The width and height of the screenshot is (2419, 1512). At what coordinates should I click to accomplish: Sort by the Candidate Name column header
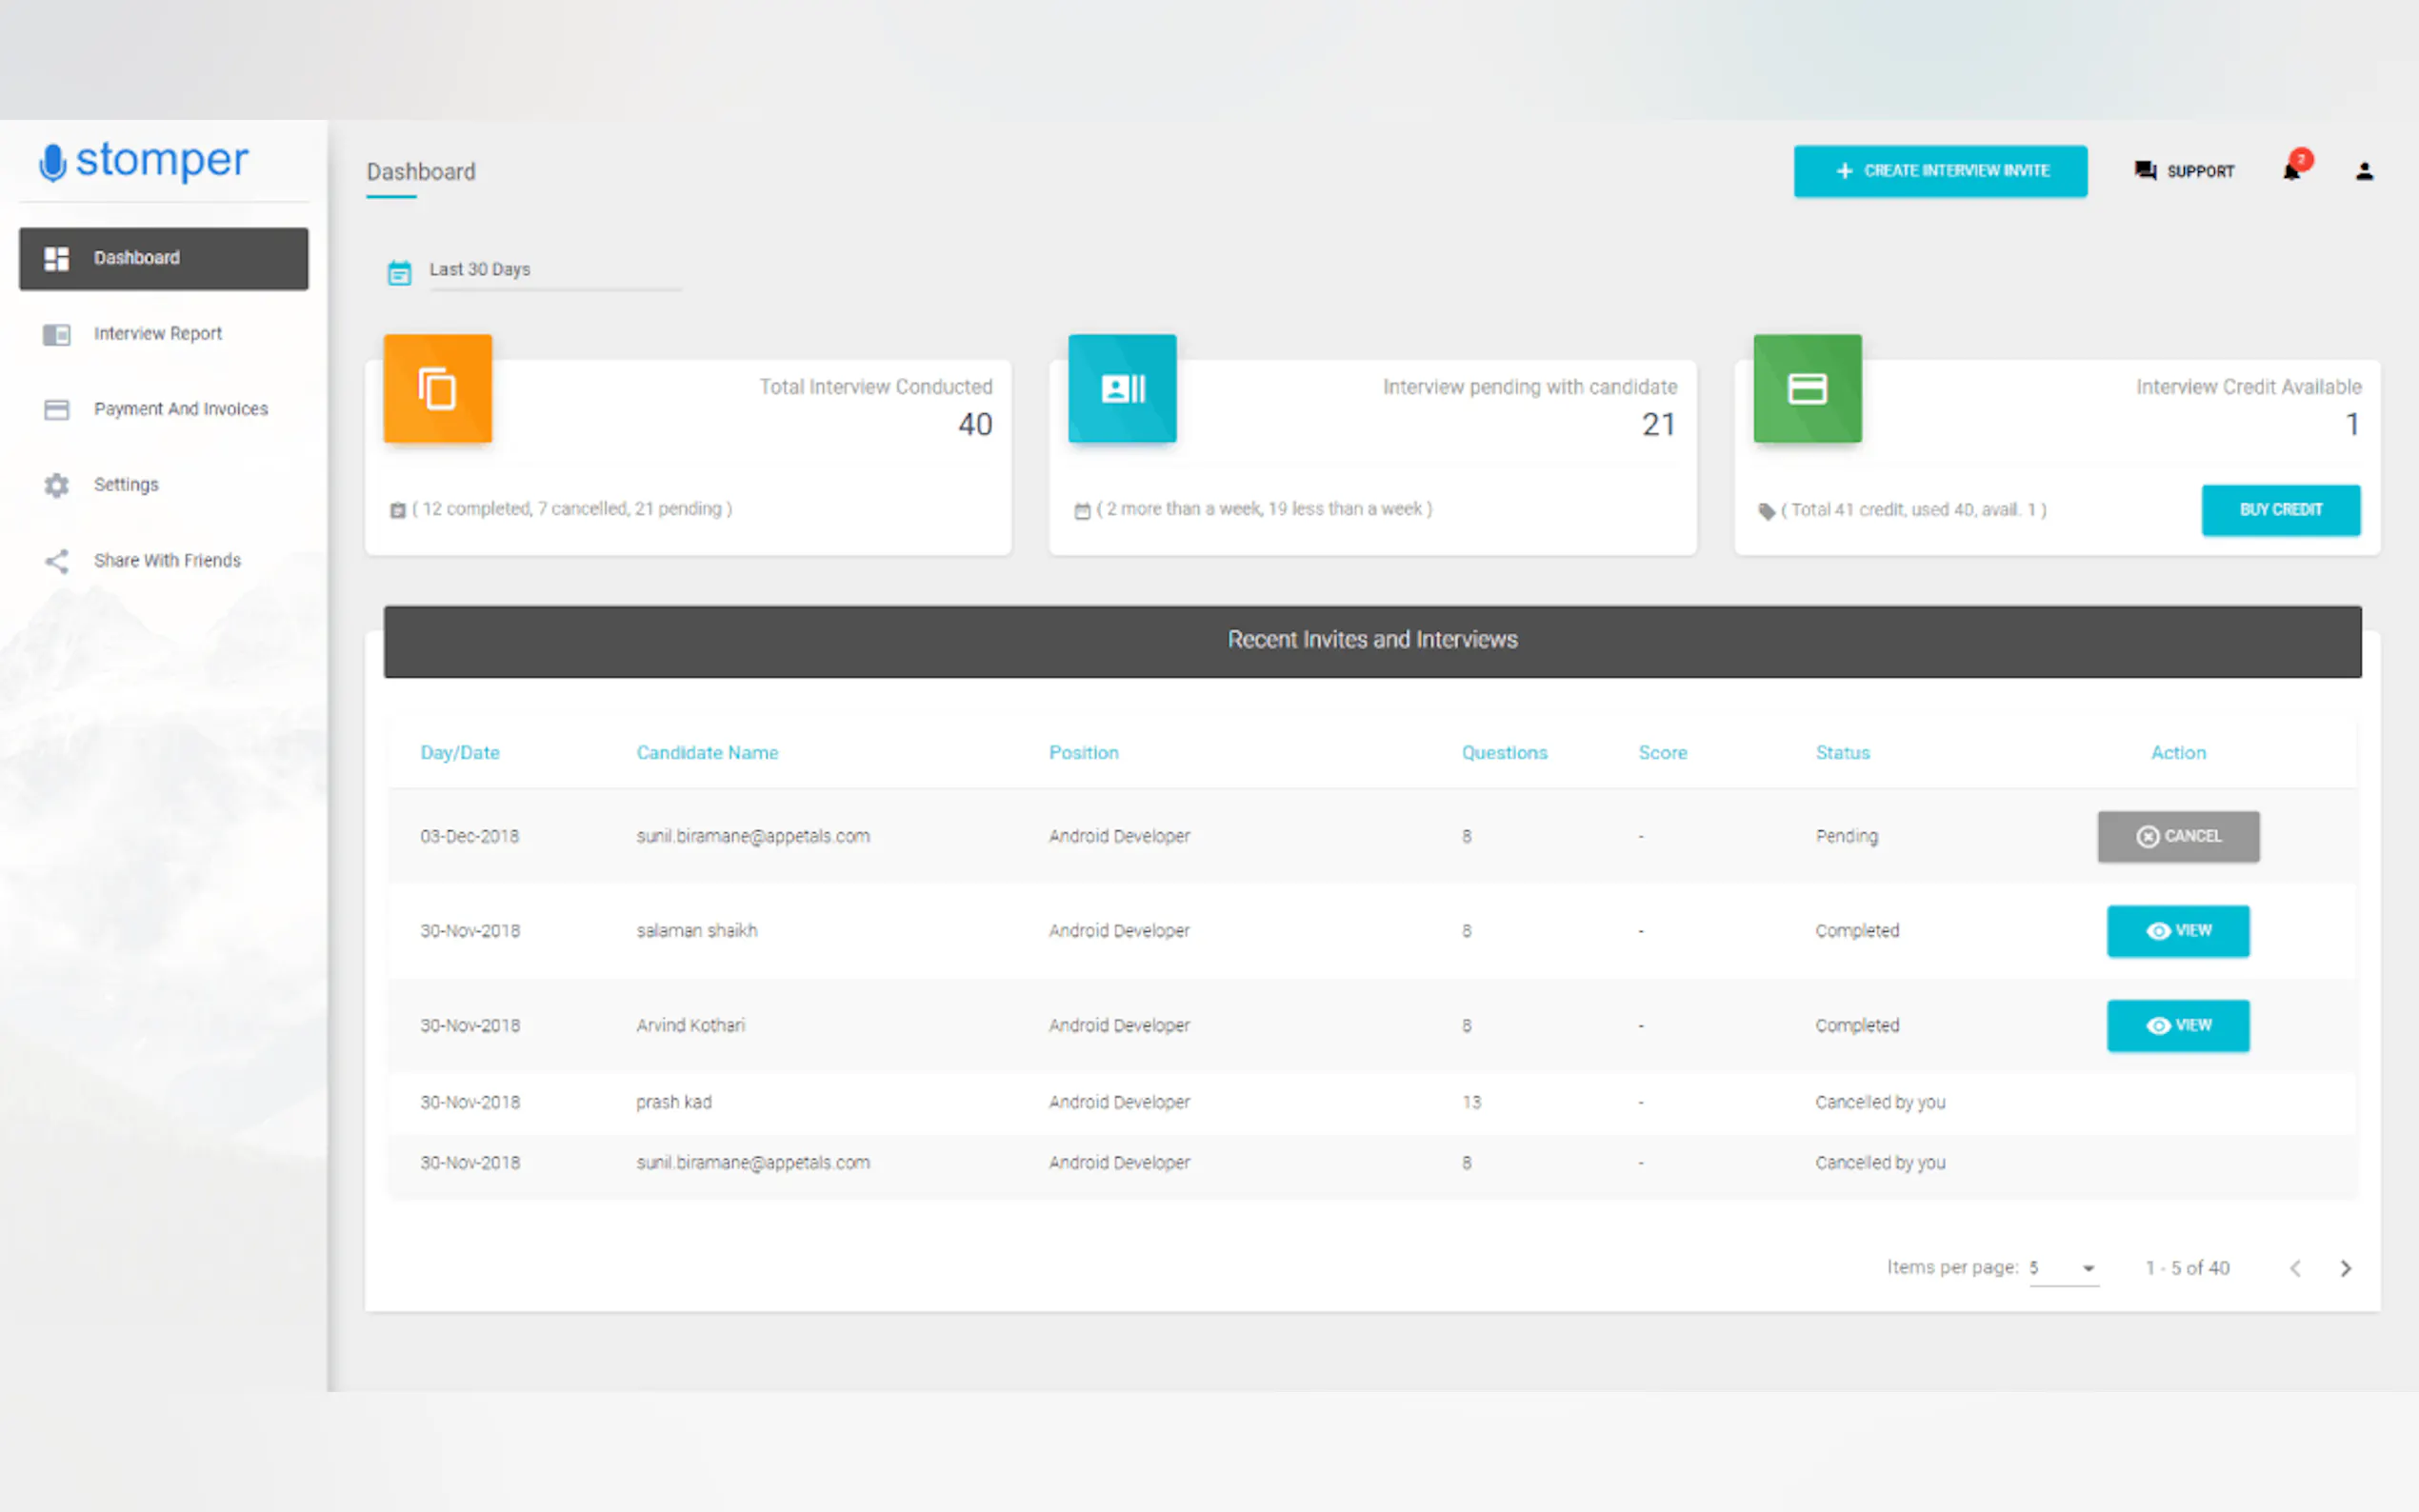707,753
